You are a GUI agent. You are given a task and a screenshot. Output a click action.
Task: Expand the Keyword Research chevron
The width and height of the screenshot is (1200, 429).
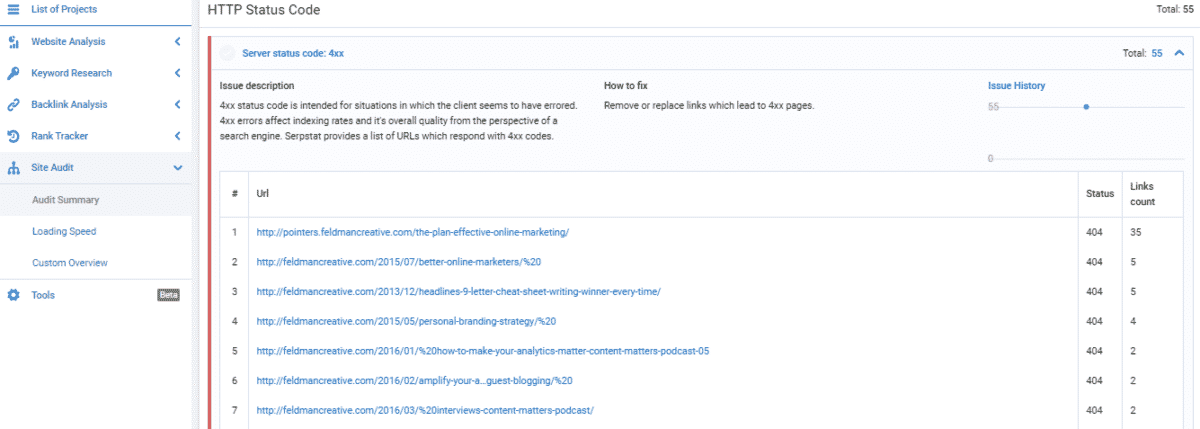click(x=177, y=73)
